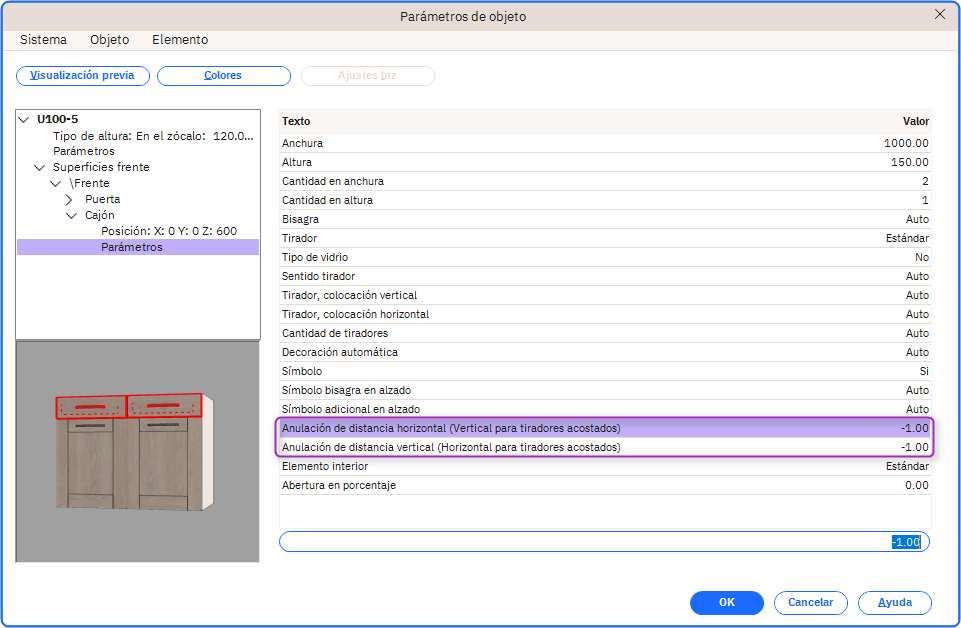Open the Sistema menu

[43, 40]
